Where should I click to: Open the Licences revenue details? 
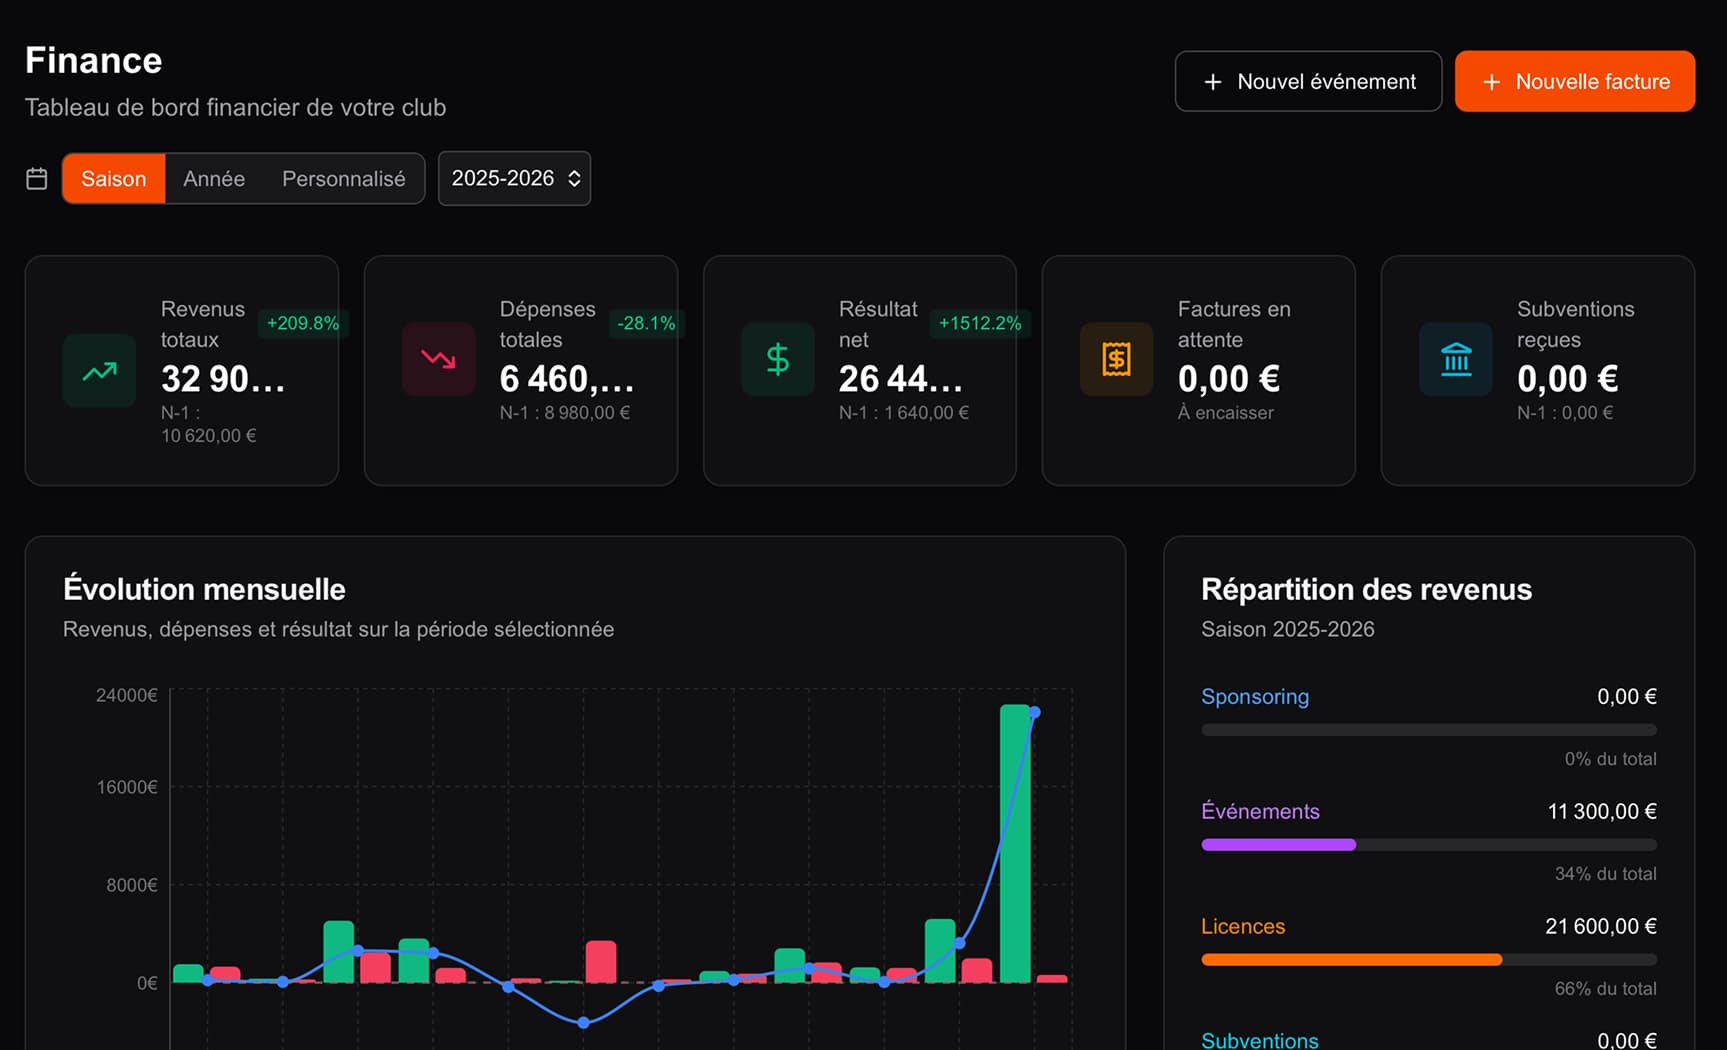1243,926
